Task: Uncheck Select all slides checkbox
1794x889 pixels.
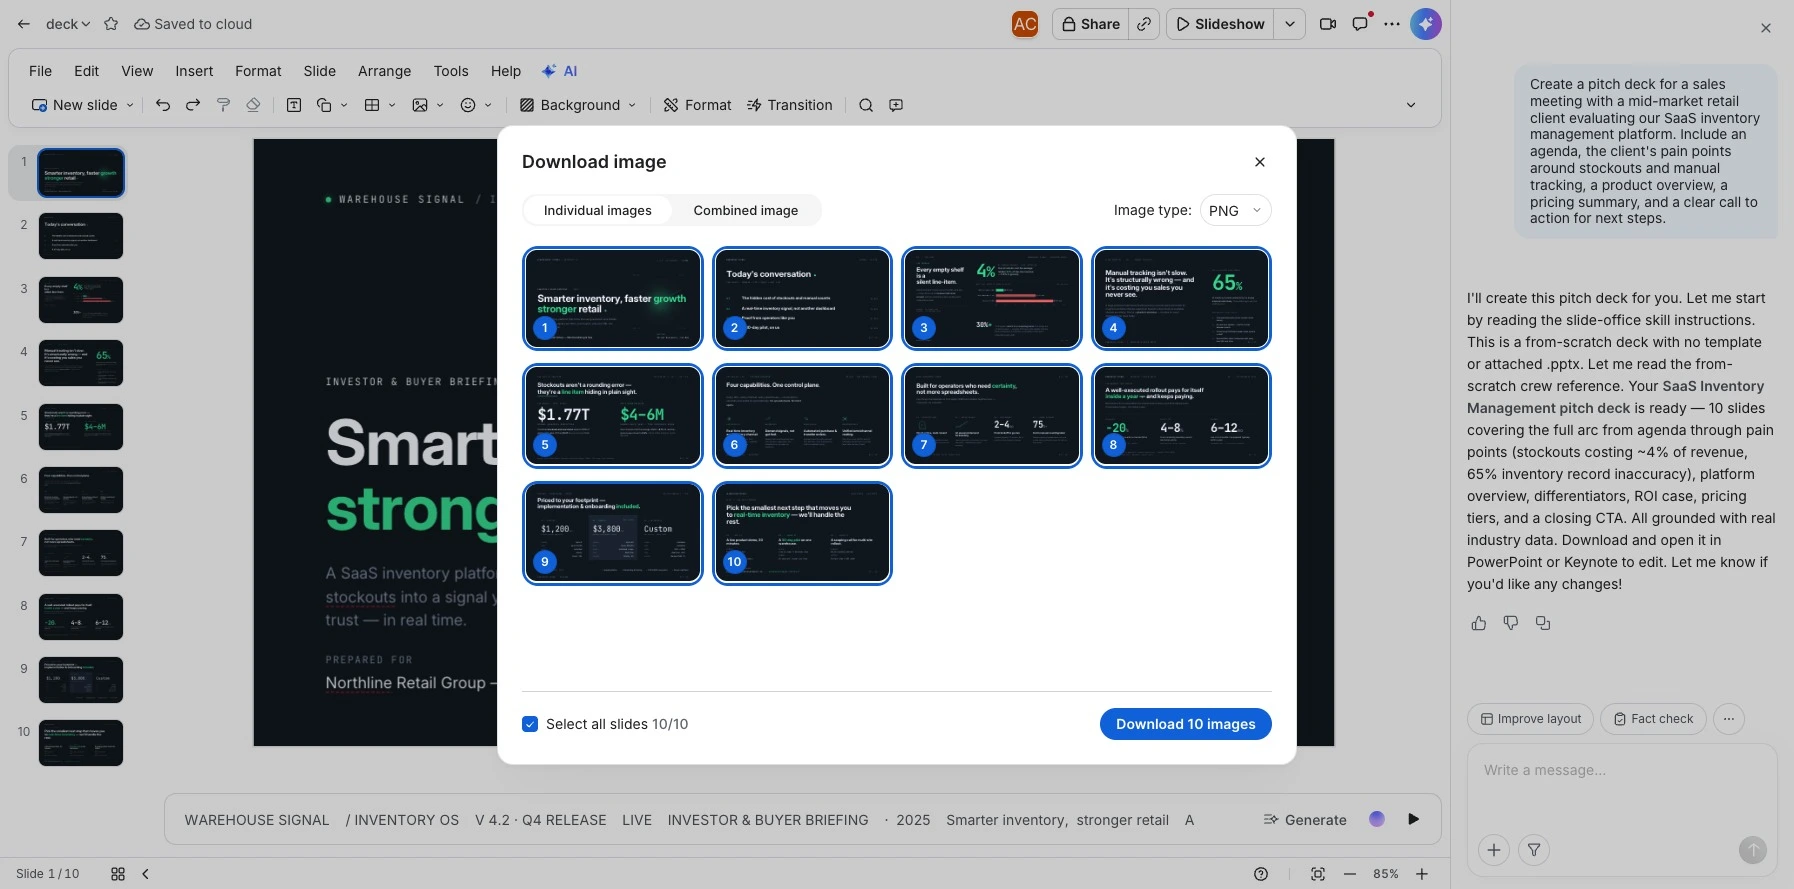Action: click(530, 724)
